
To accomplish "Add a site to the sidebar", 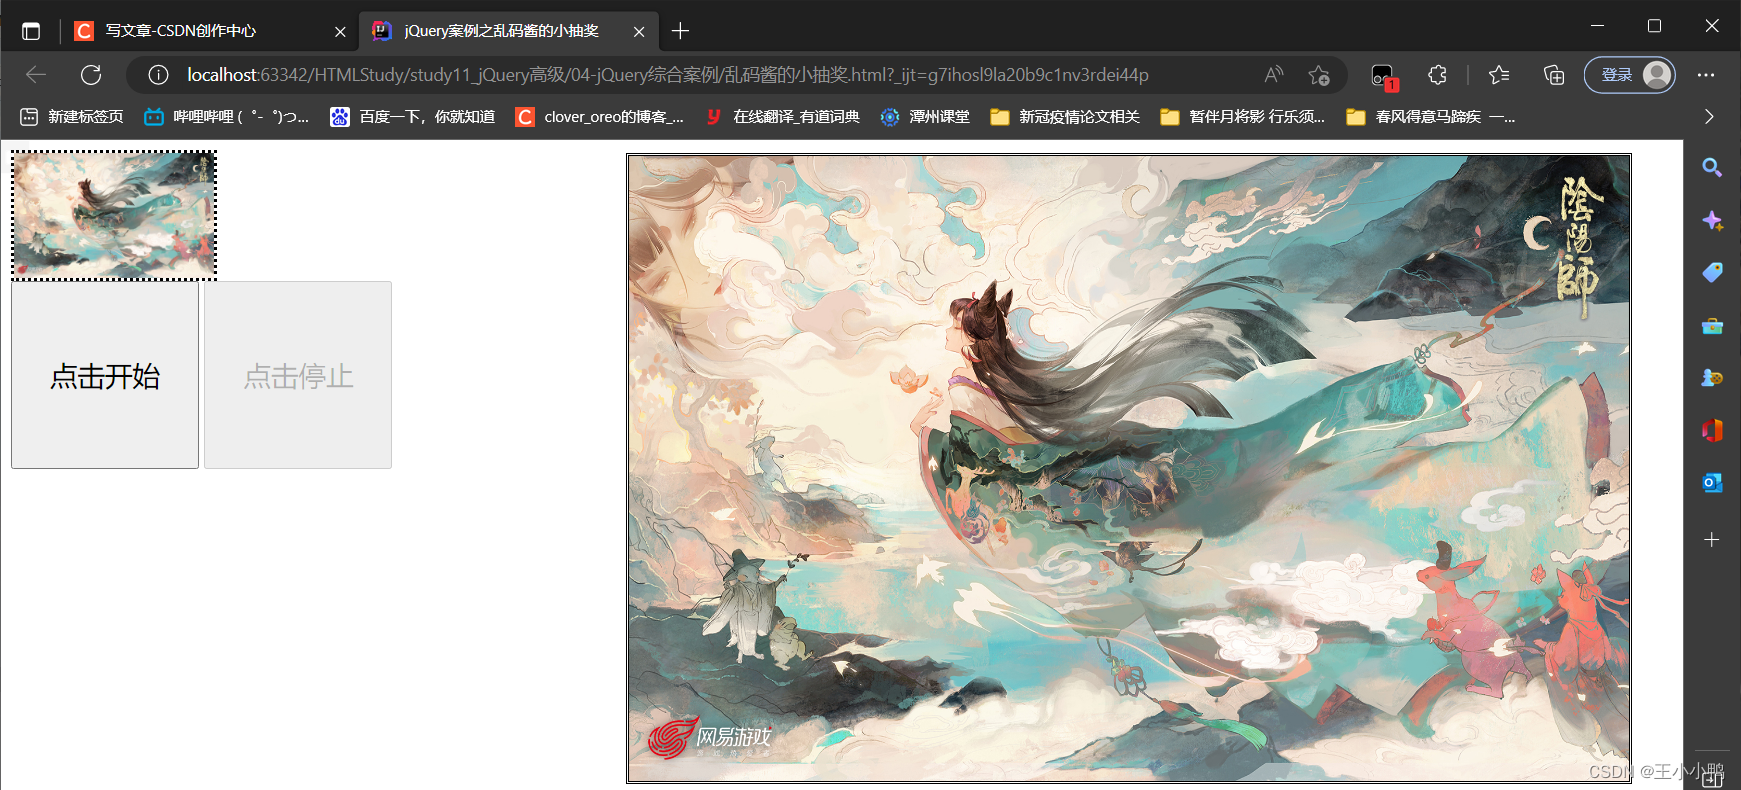I will 1712,540.
